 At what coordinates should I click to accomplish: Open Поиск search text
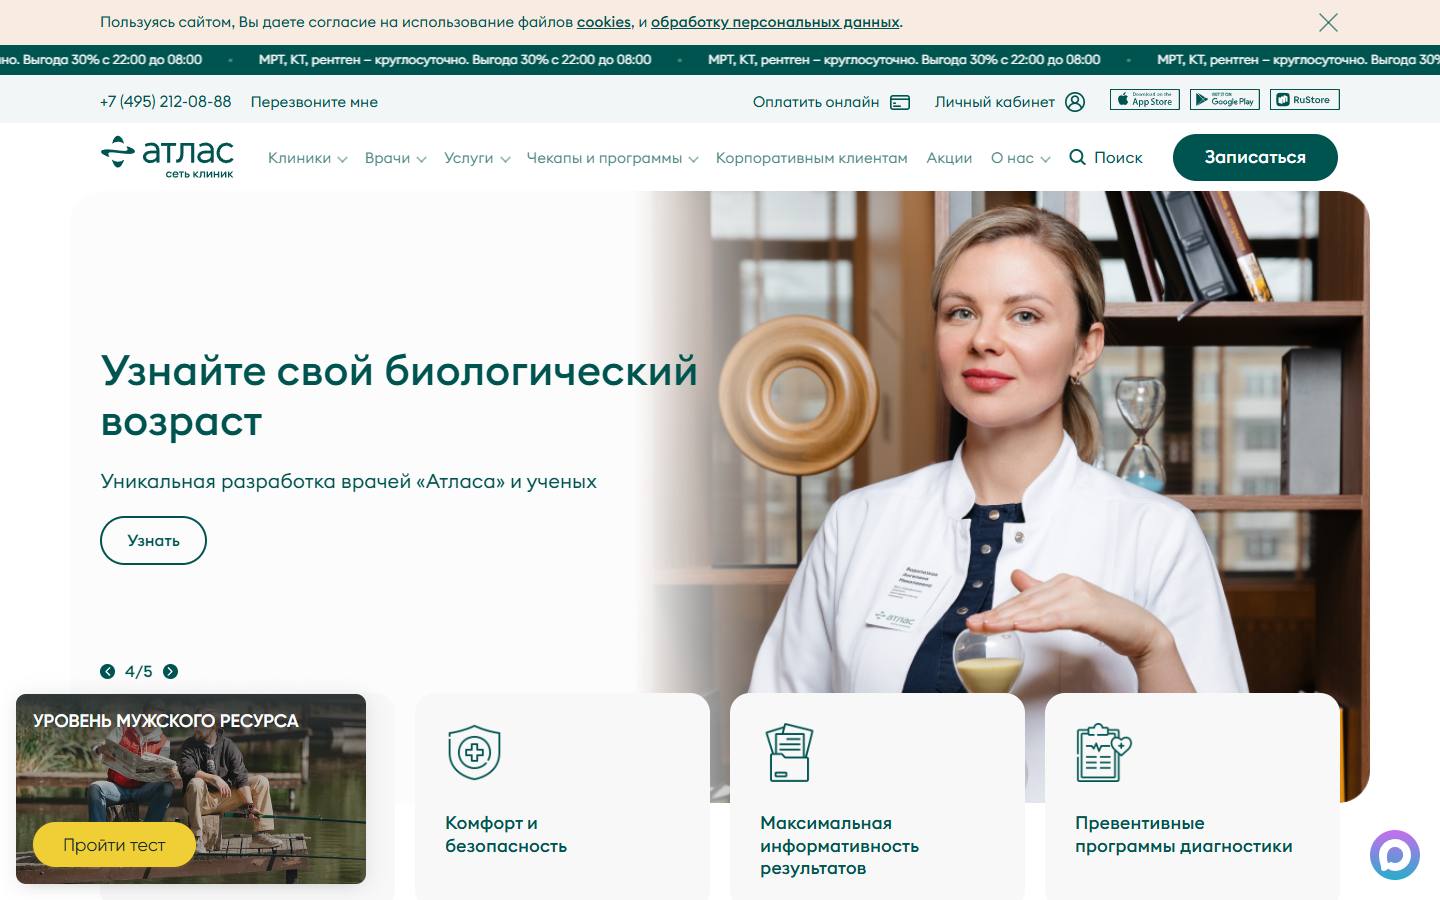[x=1118, y=158]
